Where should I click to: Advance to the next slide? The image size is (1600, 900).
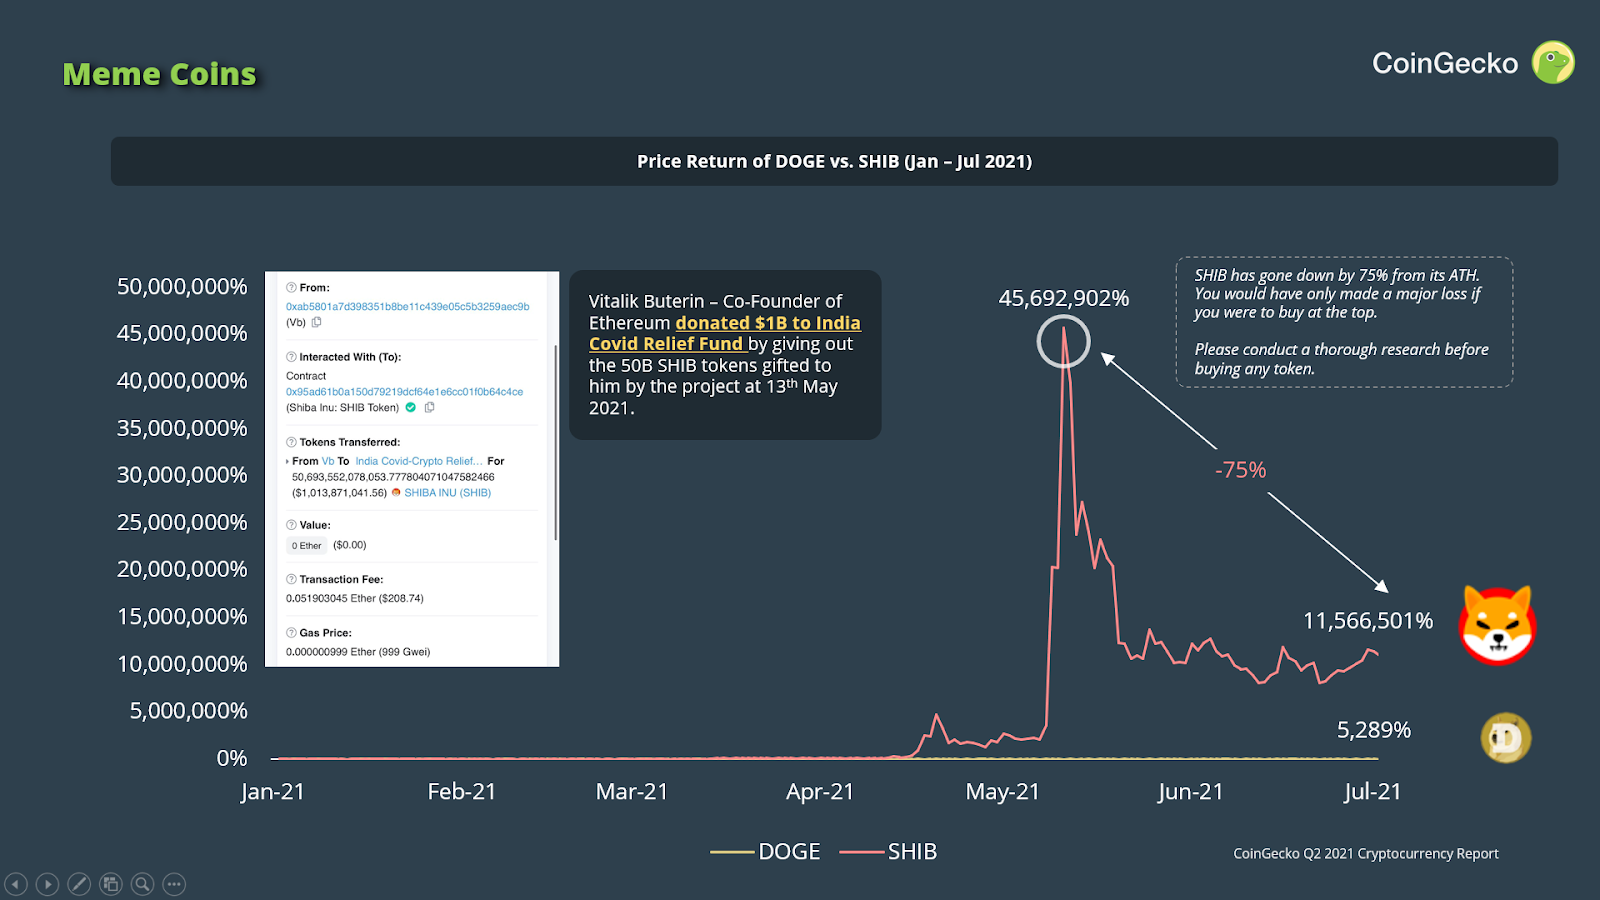(x=47, y=884)
